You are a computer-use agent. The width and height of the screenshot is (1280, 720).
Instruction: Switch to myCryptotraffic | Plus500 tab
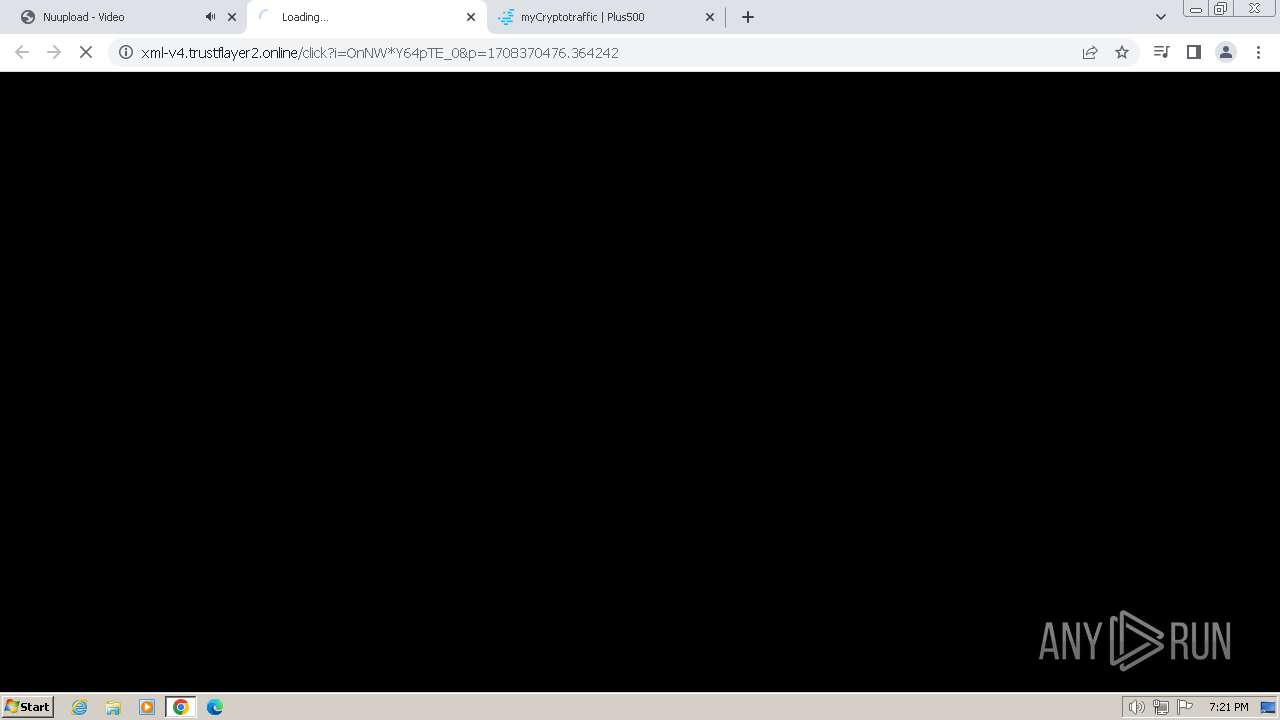(x=605, y=17)
